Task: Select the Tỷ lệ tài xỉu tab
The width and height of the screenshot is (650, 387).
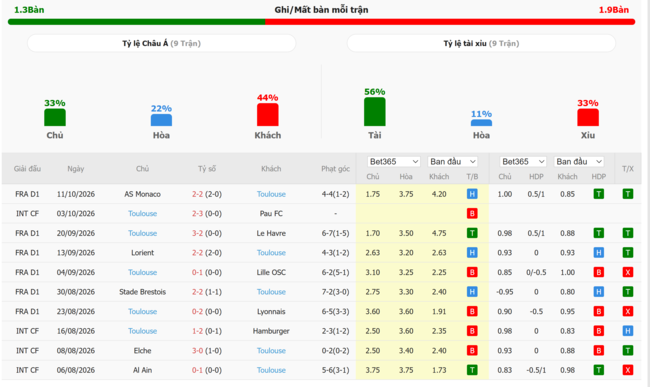Action: 481,43
